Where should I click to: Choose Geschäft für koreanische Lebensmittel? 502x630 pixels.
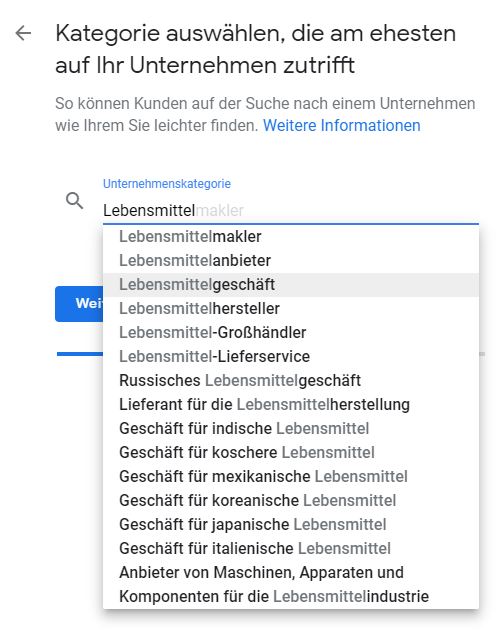[x=291, y=501]
